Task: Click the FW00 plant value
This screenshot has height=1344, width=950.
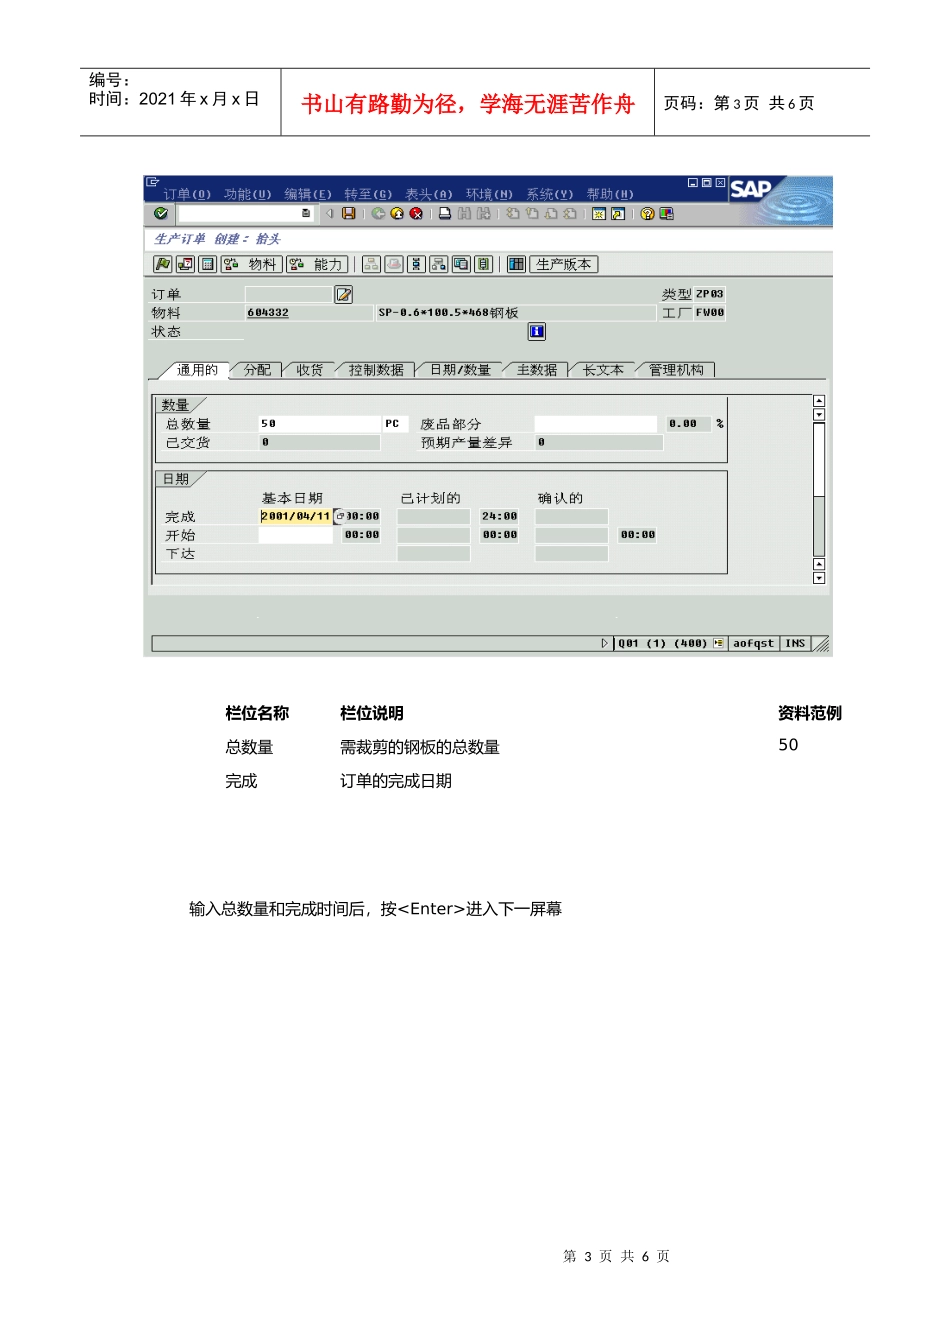Action: coord(710,313)
